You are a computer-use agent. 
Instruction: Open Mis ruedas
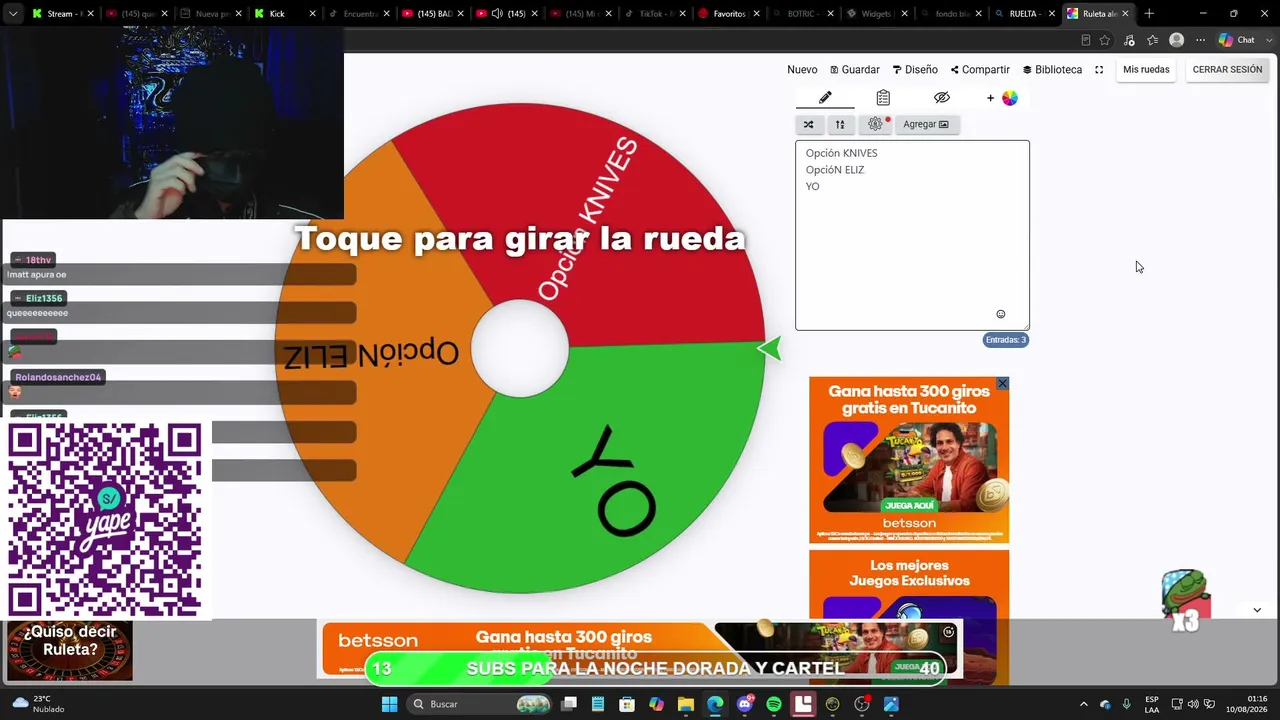click(1146, 70)
